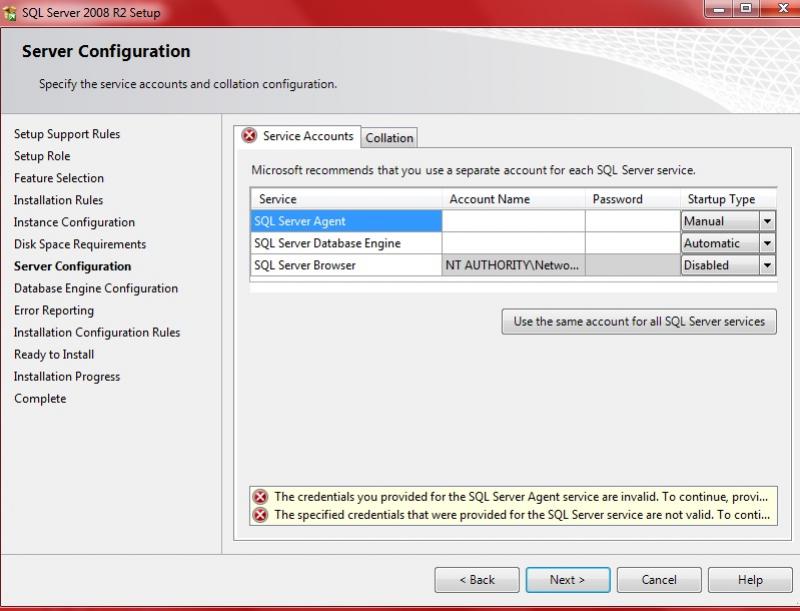The height and width of the screenshot is (611, 800).
Task: Select Complete step in sidebar
Action: [x=40, y=398]
